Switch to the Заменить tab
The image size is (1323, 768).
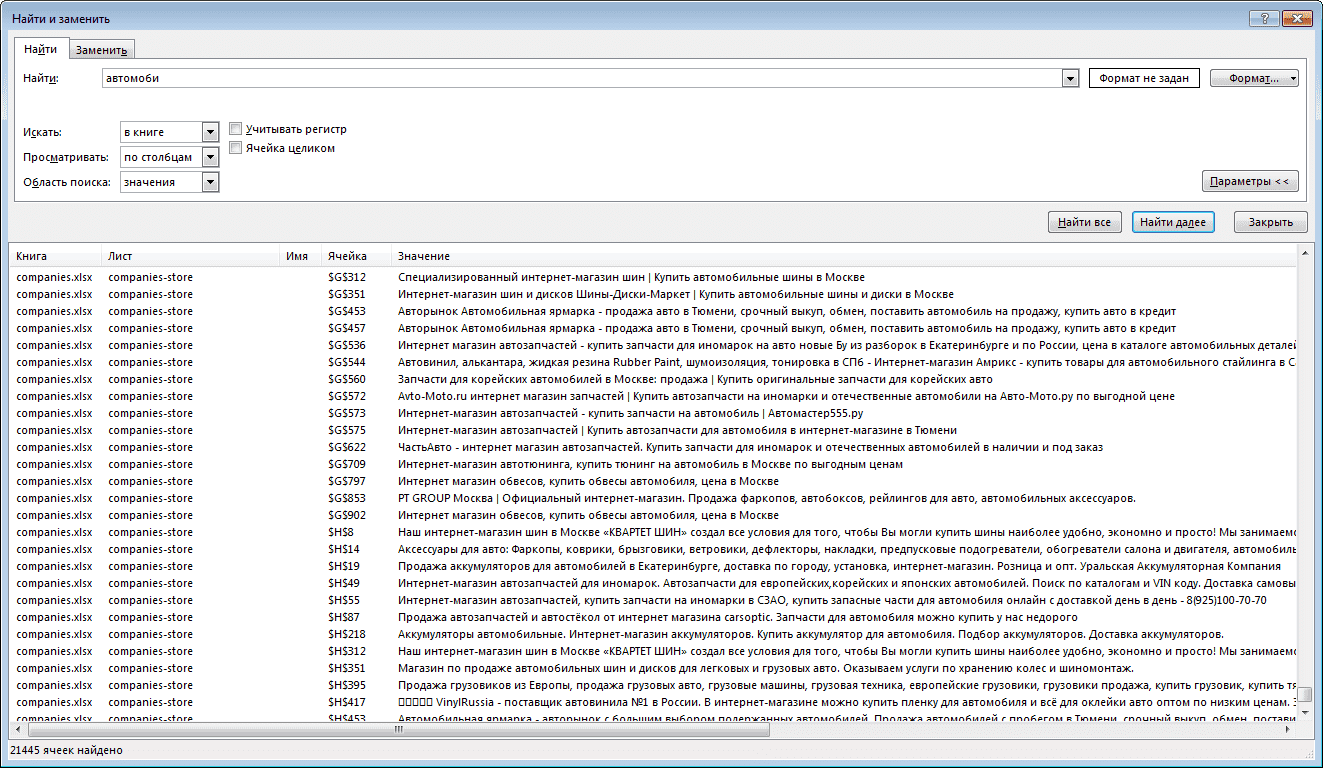click(101, 50)
